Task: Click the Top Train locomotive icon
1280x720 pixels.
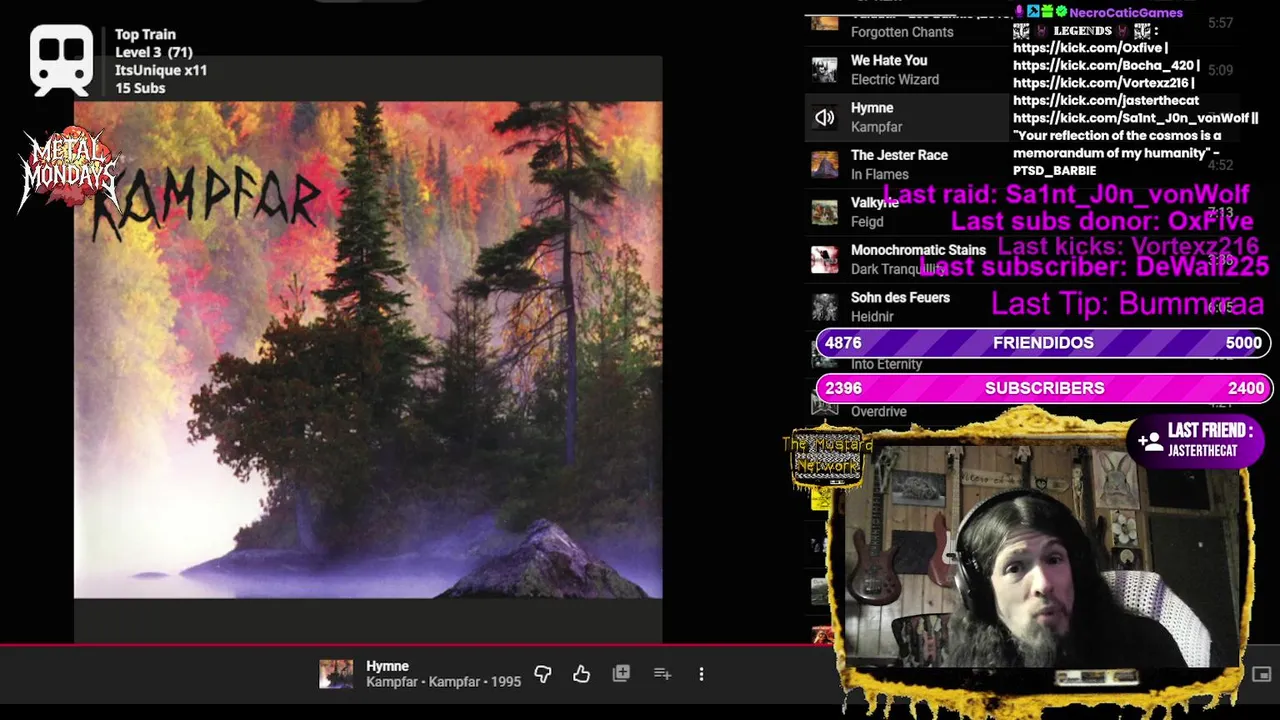Action: pyautogui.click(x=62, y=60)
